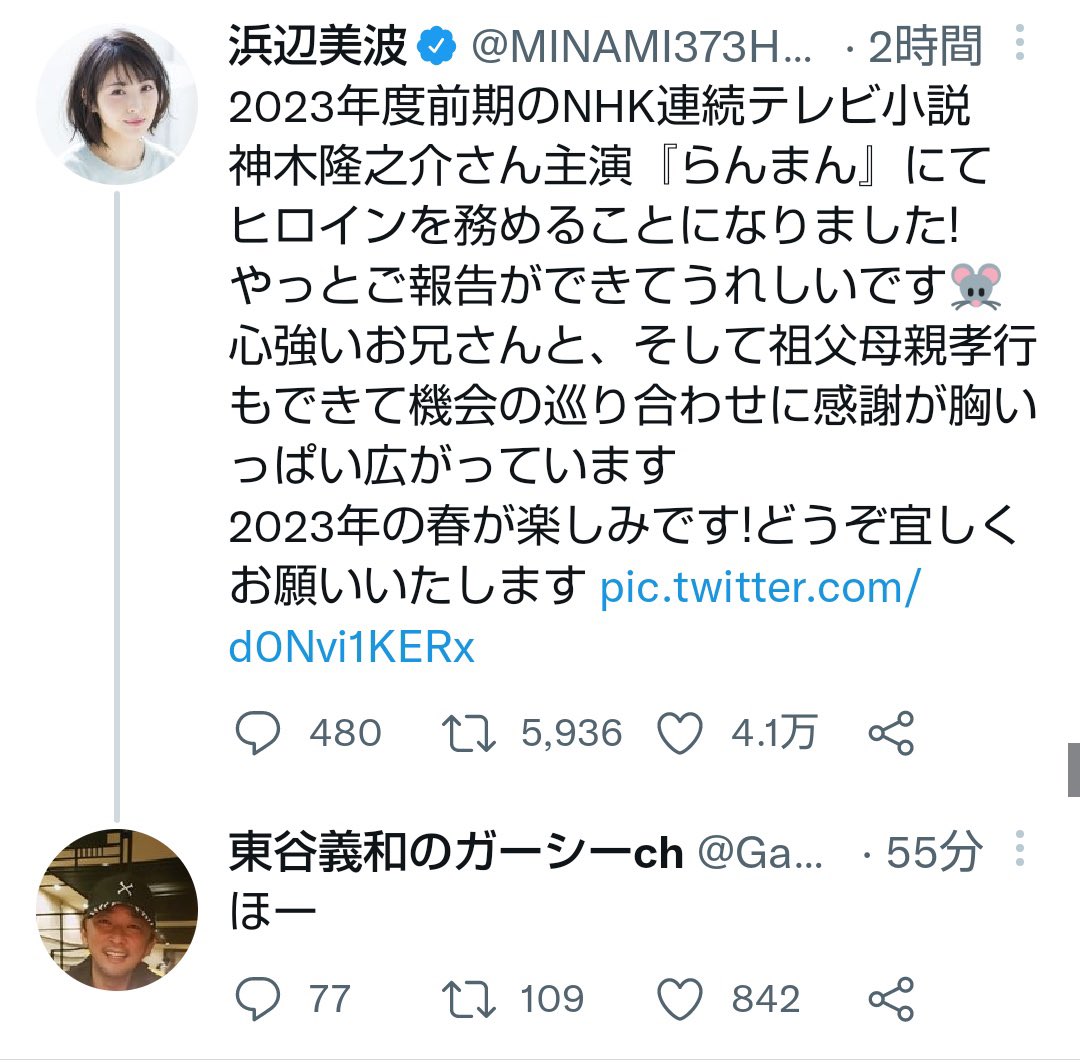Click the blue verified badge
Image resolution: width=1080 pixels, height=1062 pixels.
pyautogui.click(x=437, y=47)
